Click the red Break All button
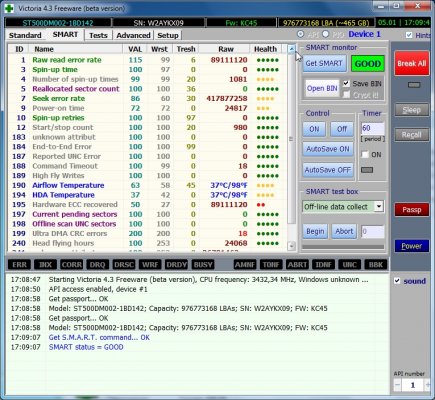This screenshot has height=400, width=435. click(412, 63)
